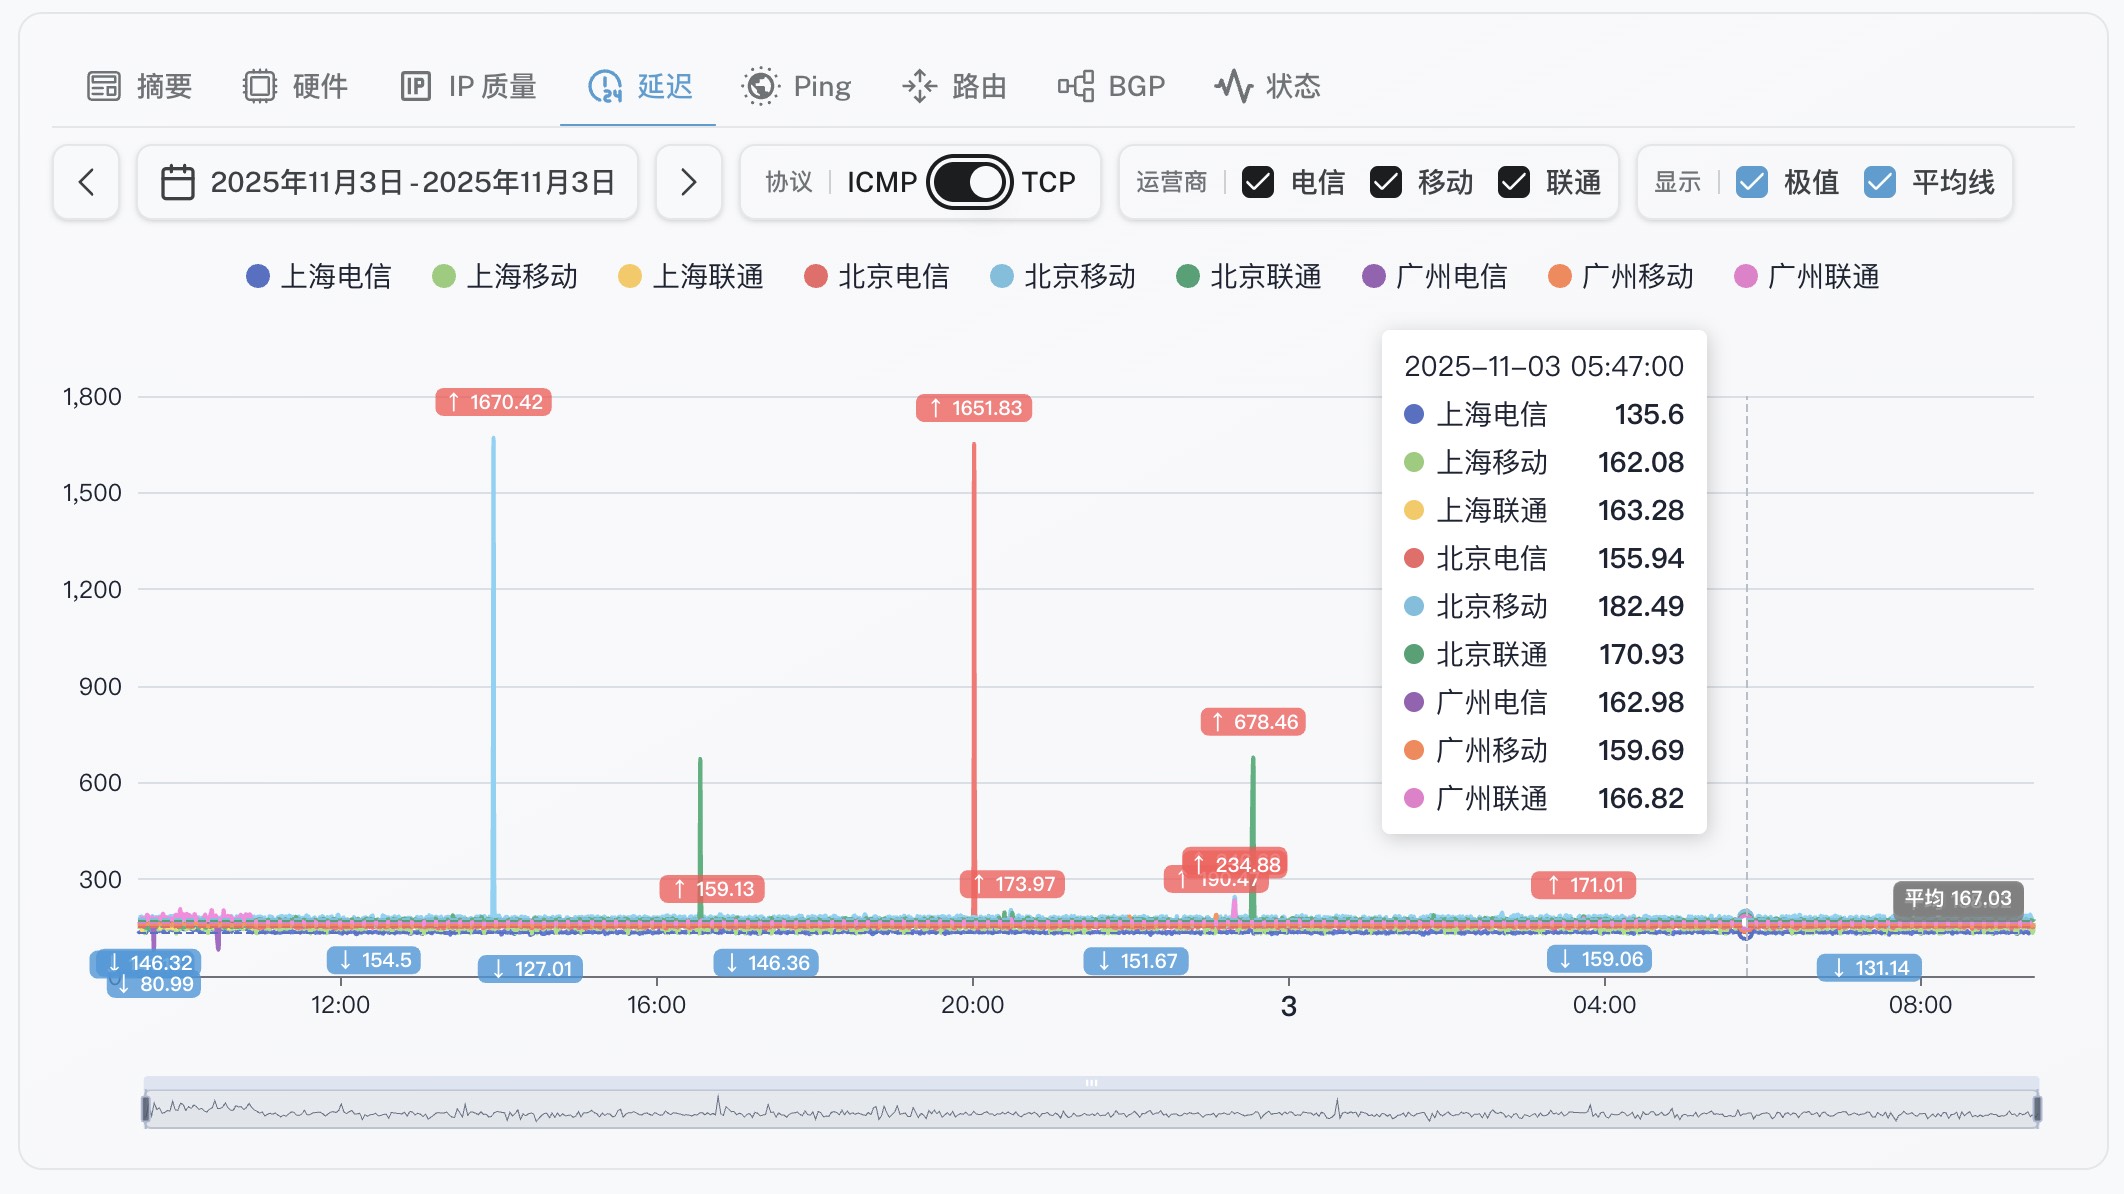Image resolution: width=2124 pixels, height=1194 pixels.
Task: Open the date range picker field
Action: point(411,182)
